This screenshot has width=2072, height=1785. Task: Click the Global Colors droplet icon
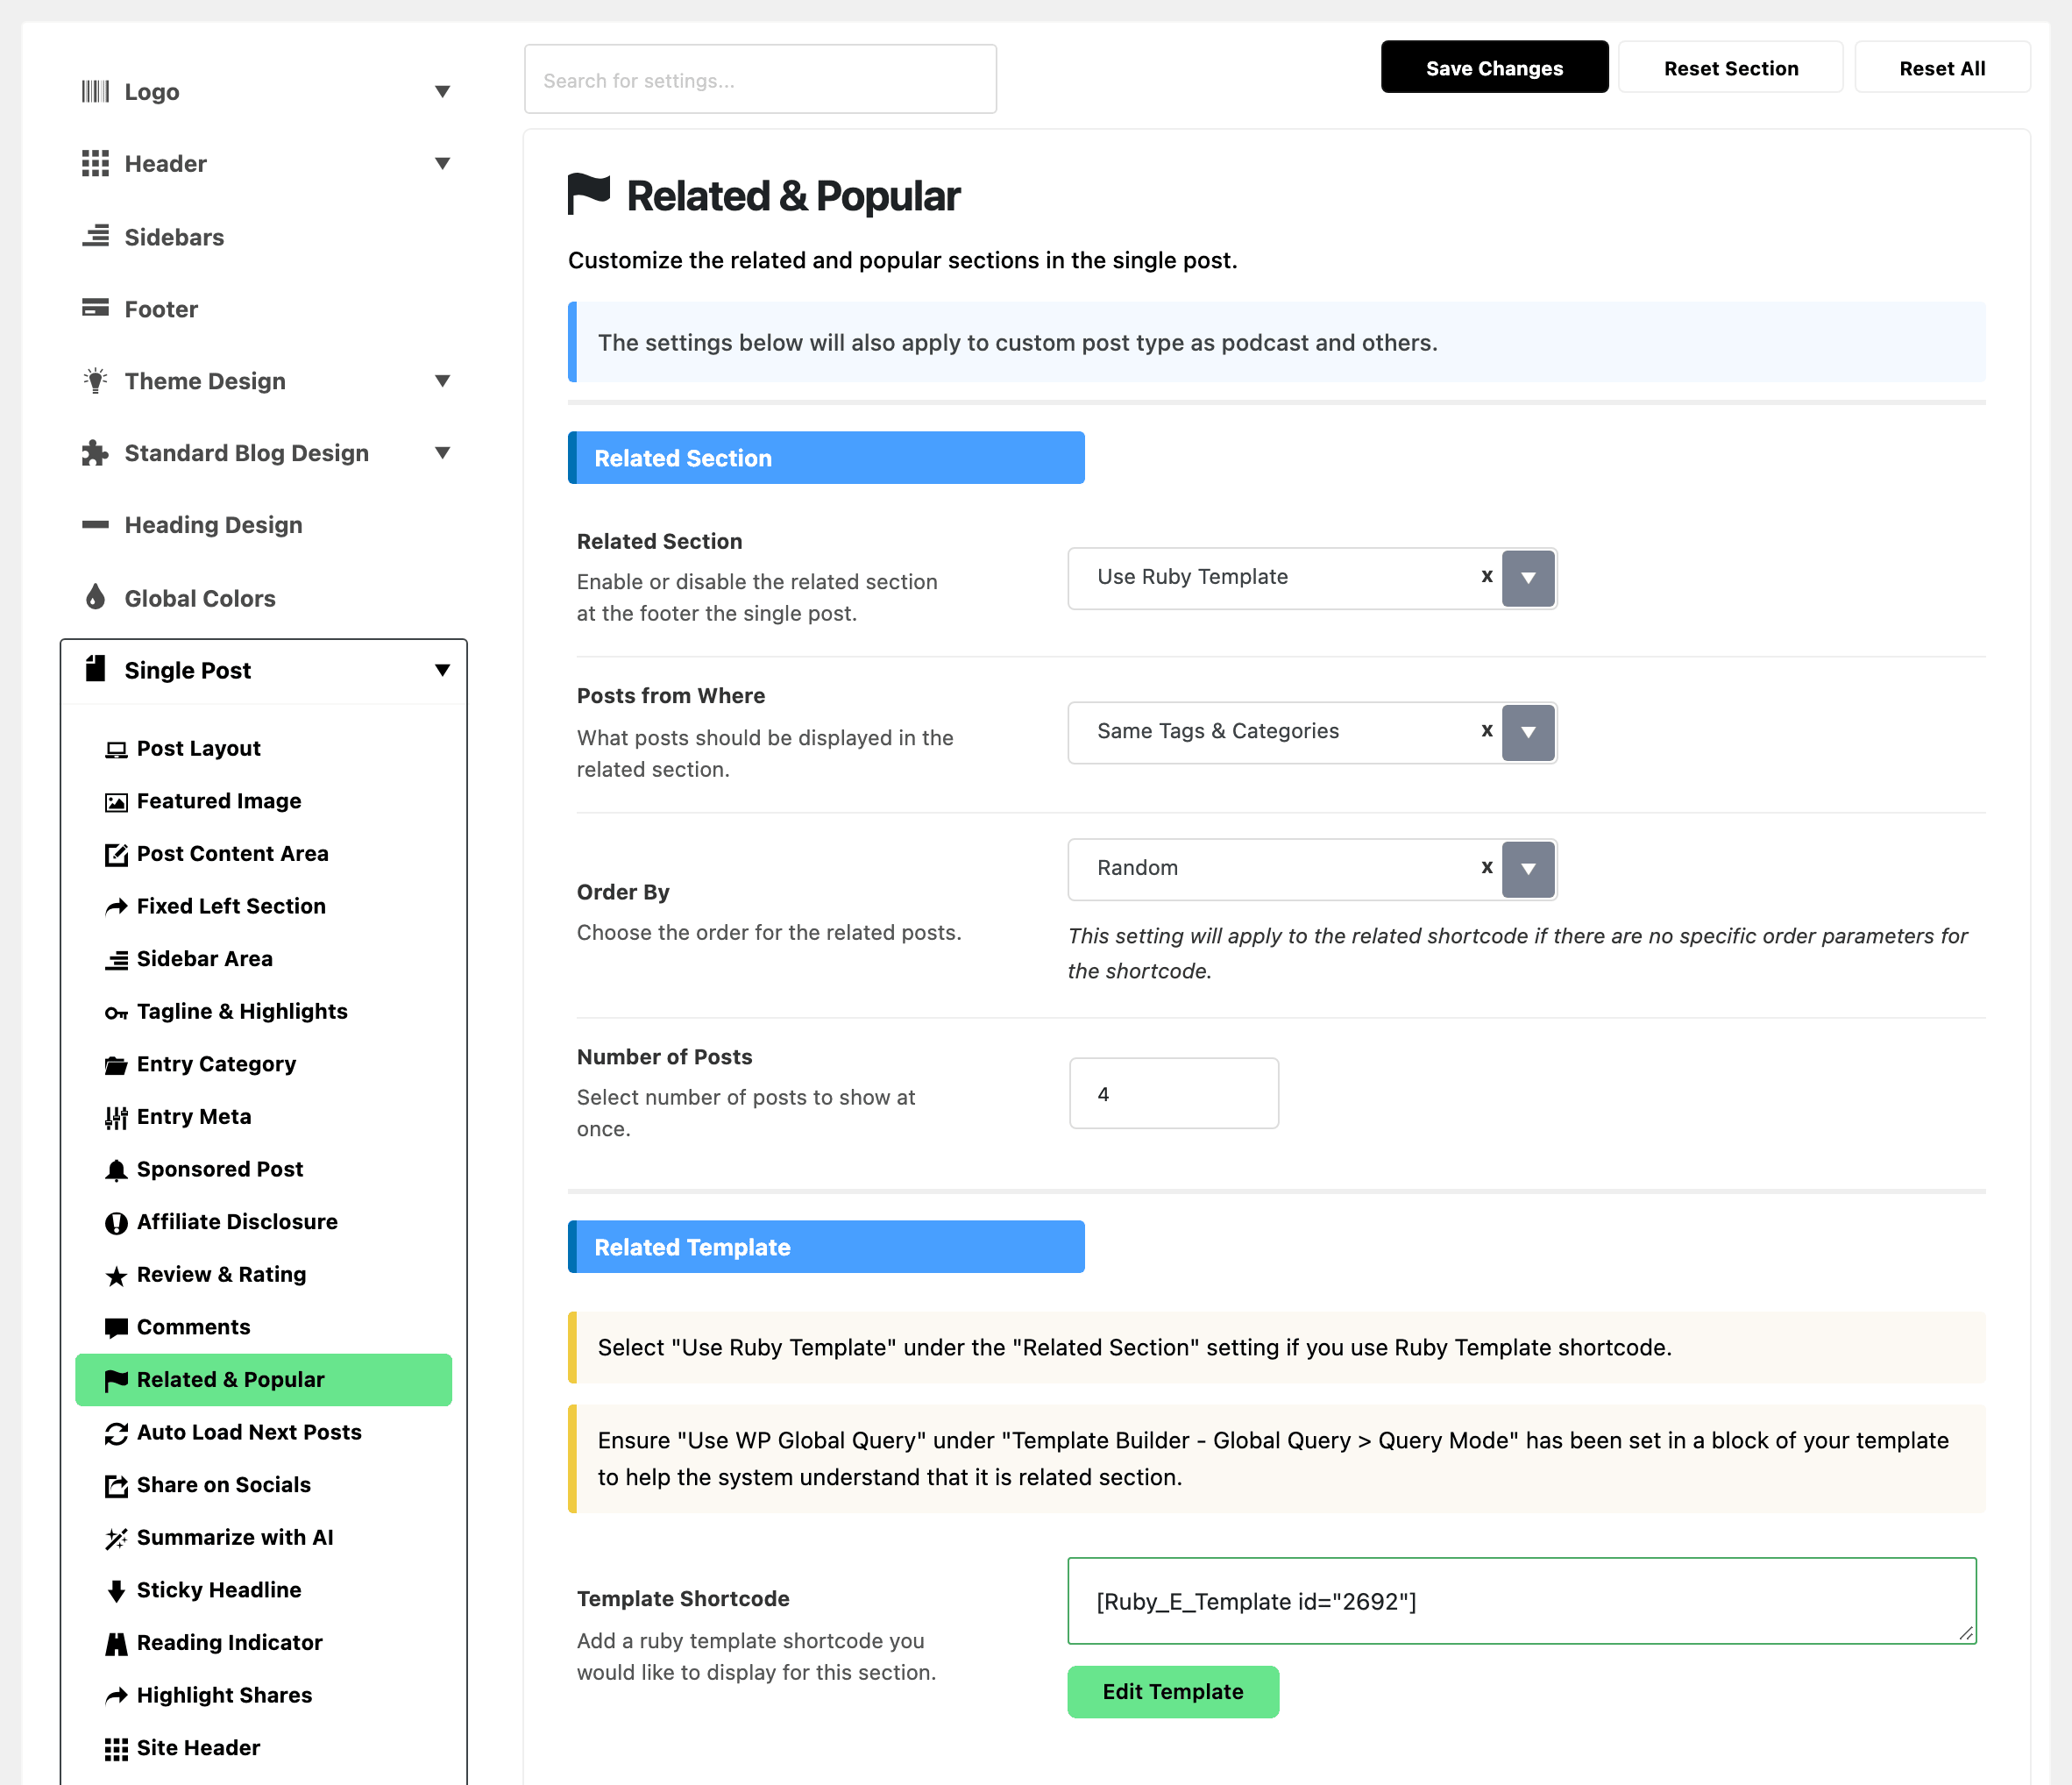pos(95,597)
